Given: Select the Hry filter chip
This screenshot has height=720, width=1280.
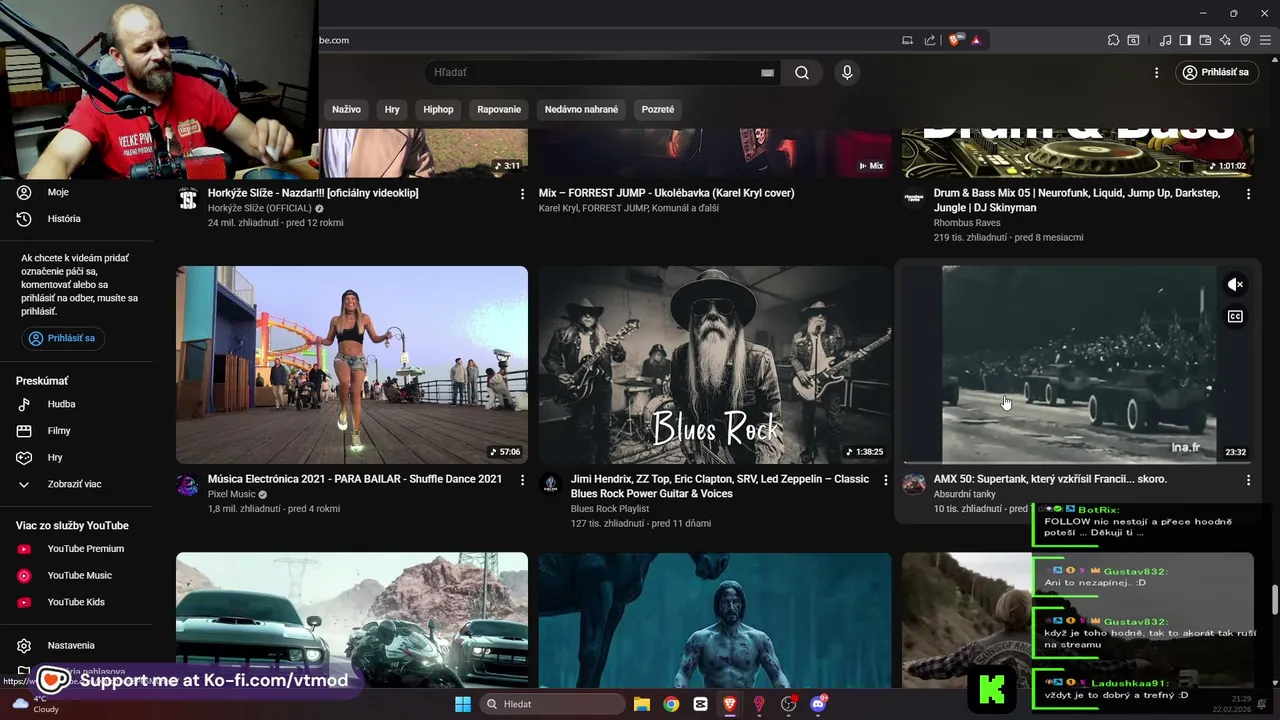Looking at the screenshot, I should [x=392, y=109].
